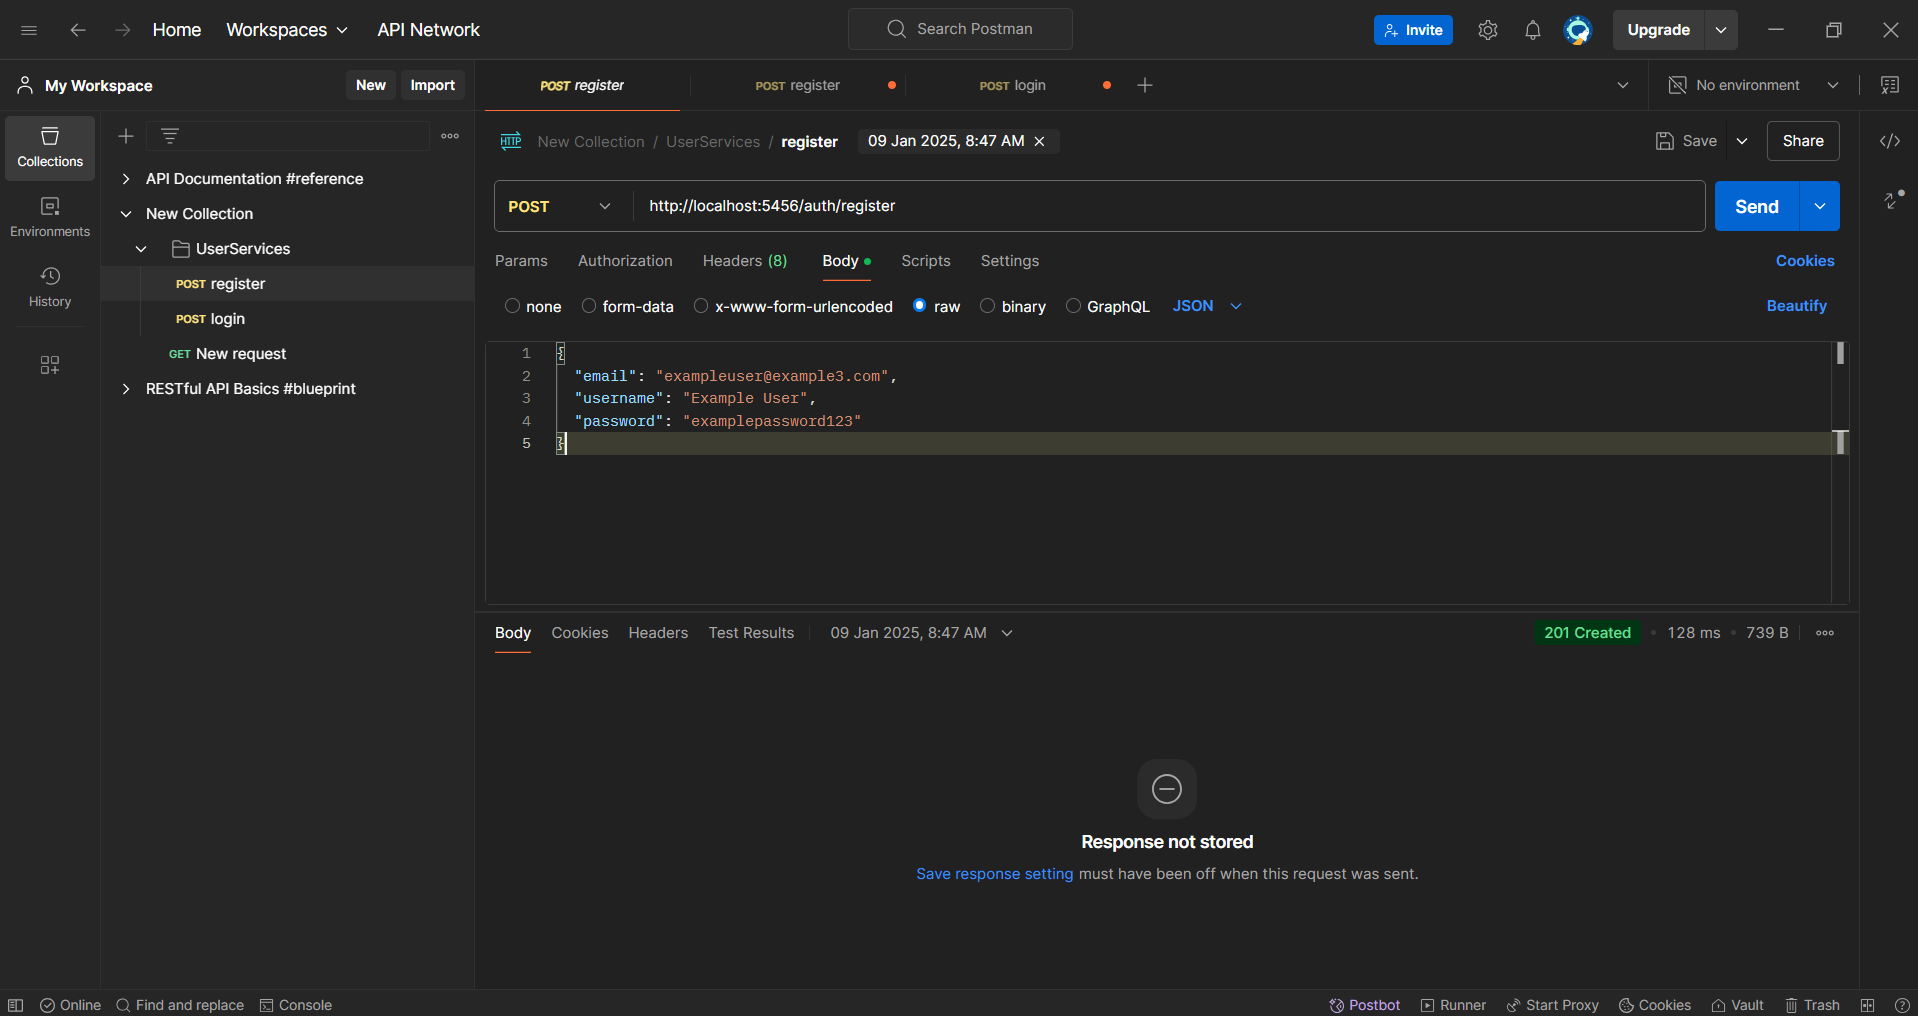Open Vault from status bar

(1737, 1005)
